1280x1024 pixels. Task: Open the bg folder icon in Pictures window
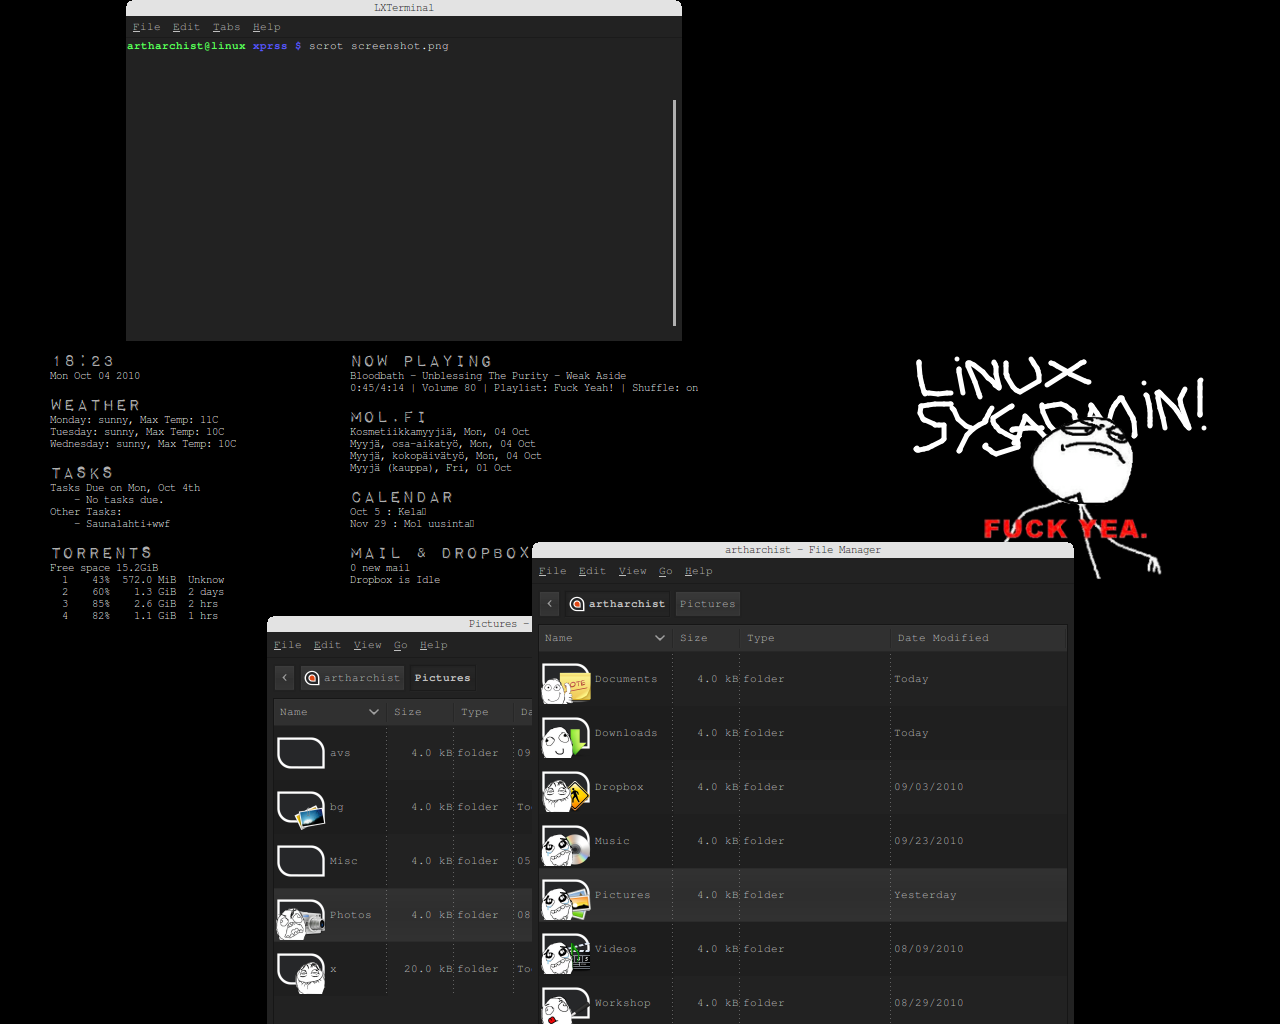(301, 809)
